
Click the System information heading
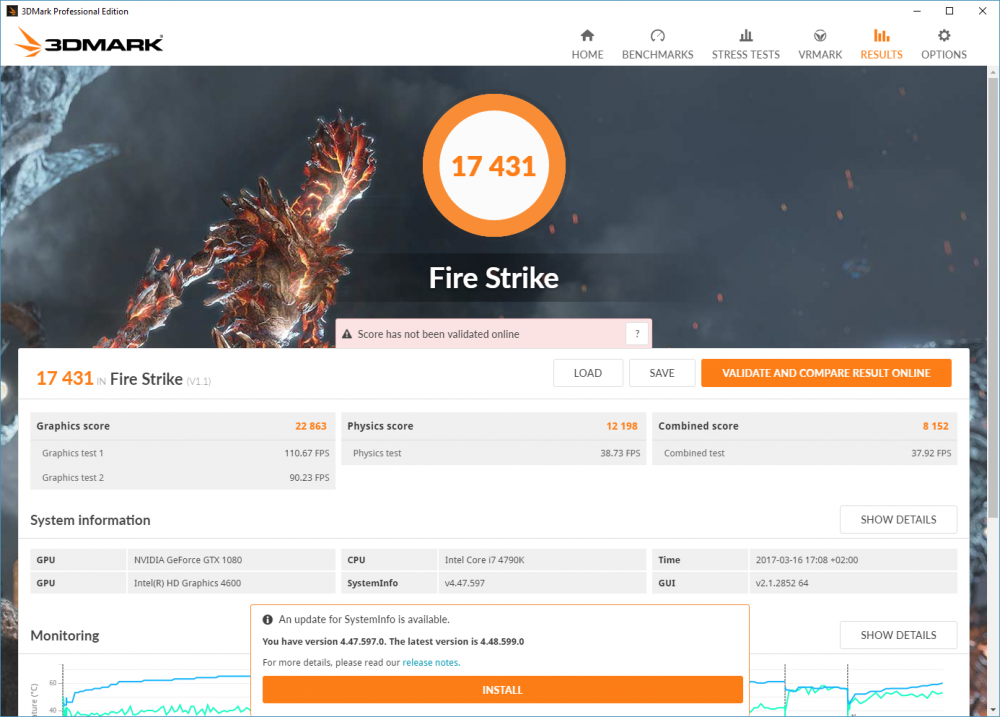point(90,520)
